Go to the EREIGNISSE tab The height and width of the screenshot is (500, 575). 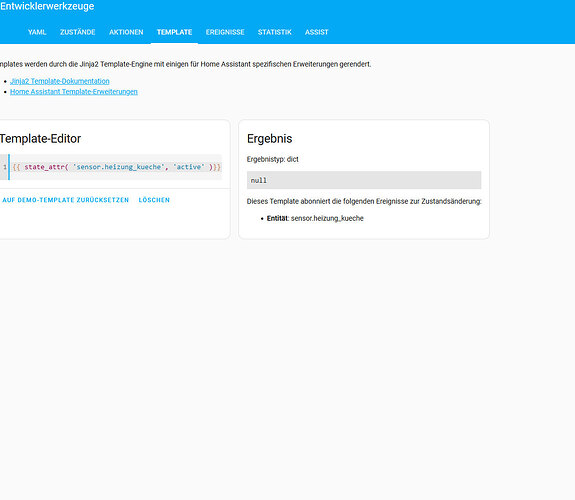click(225, 32)
